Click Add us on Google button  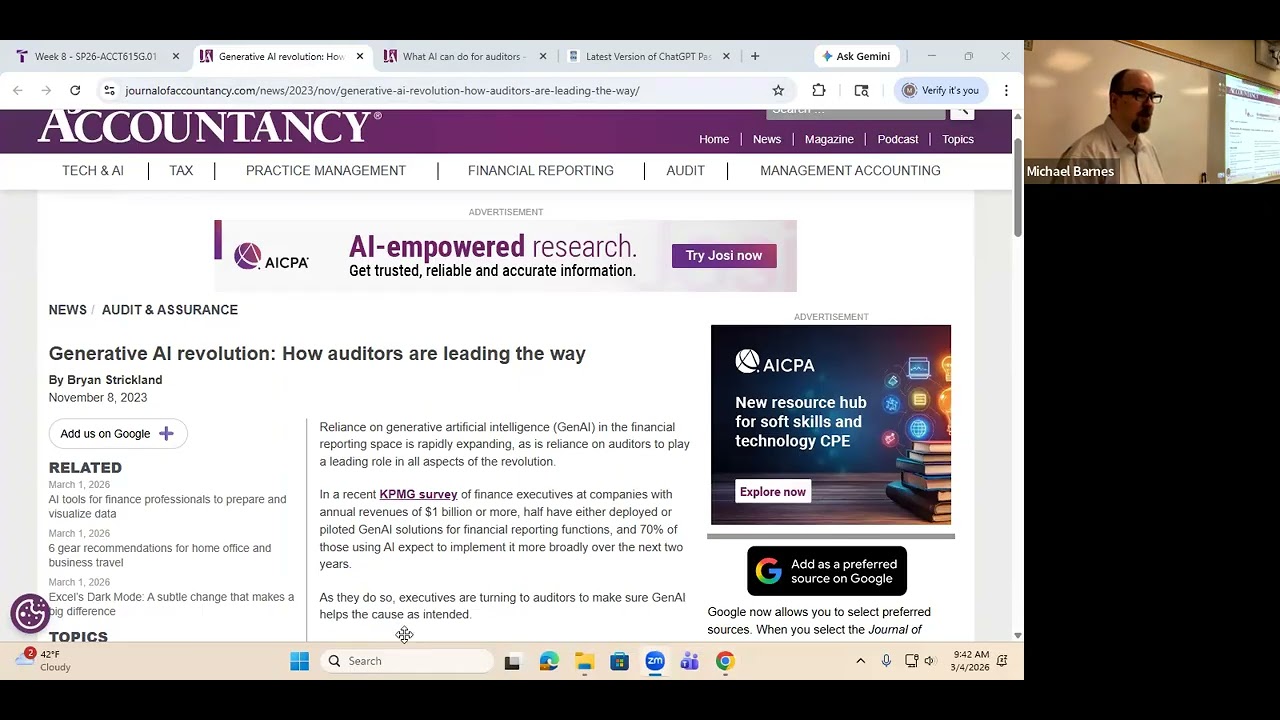click(x=118, y=434)
